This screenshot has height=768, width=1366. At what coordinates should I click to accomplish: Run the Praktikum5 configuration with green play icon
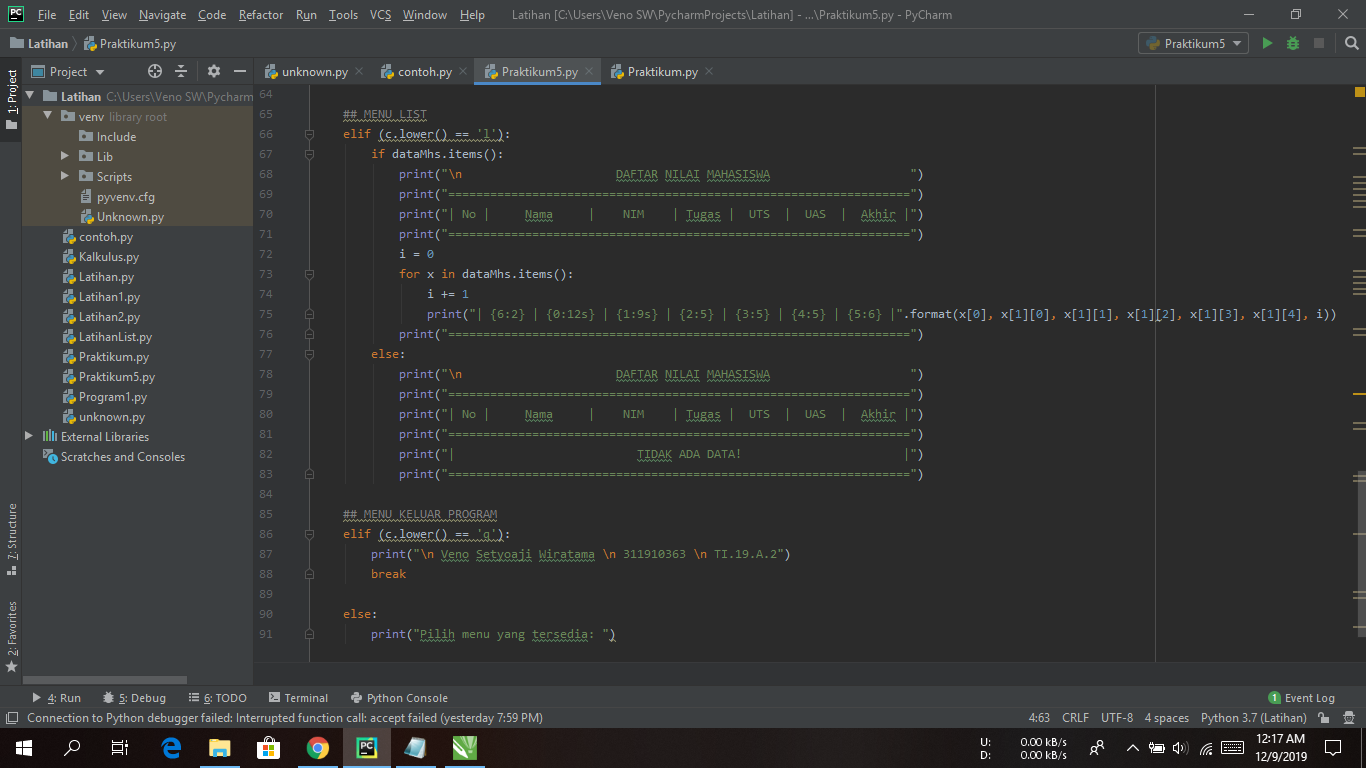(x=1267, y=43)
